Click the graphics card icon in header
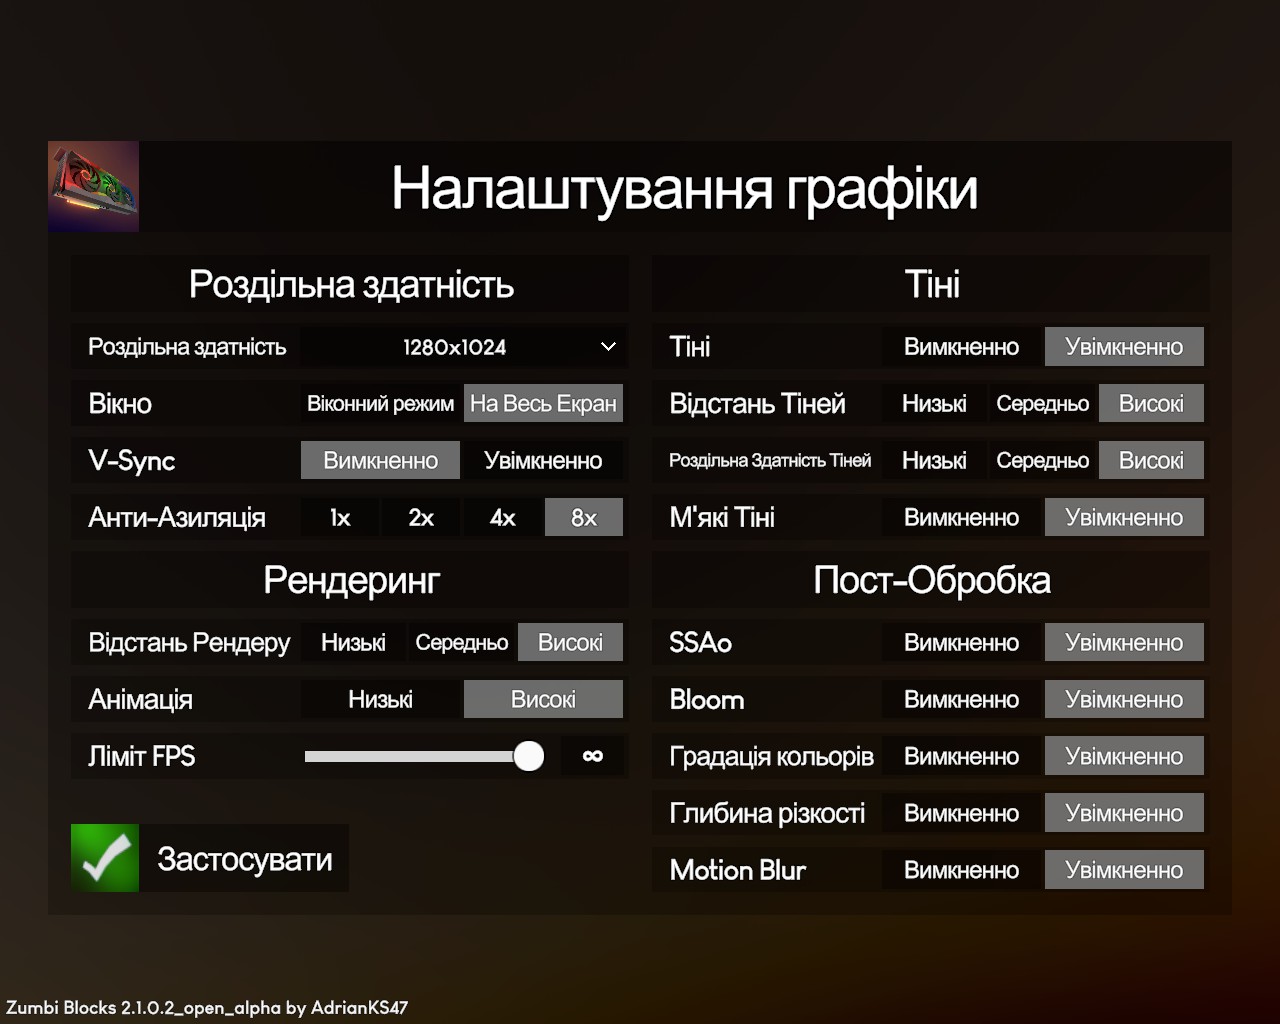The height and width of the screenshot is (1024, 1280). pos(93,187)
